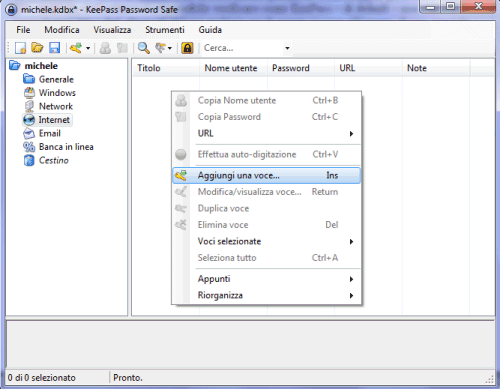
Task: Open the Guida menu
Action: [210, 30]
